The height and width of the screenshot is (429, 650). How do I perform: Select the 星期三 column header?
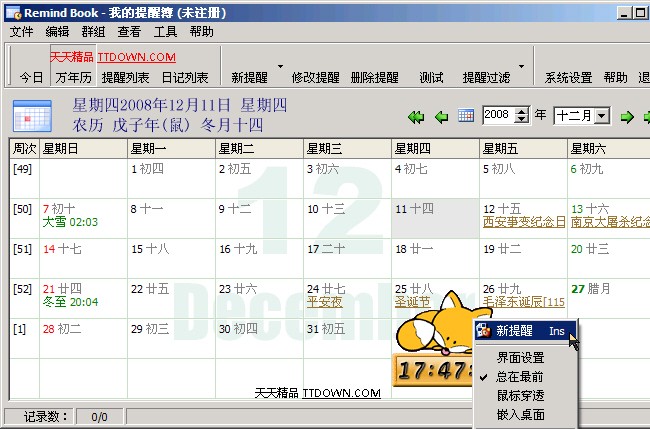tap(347, 148)
